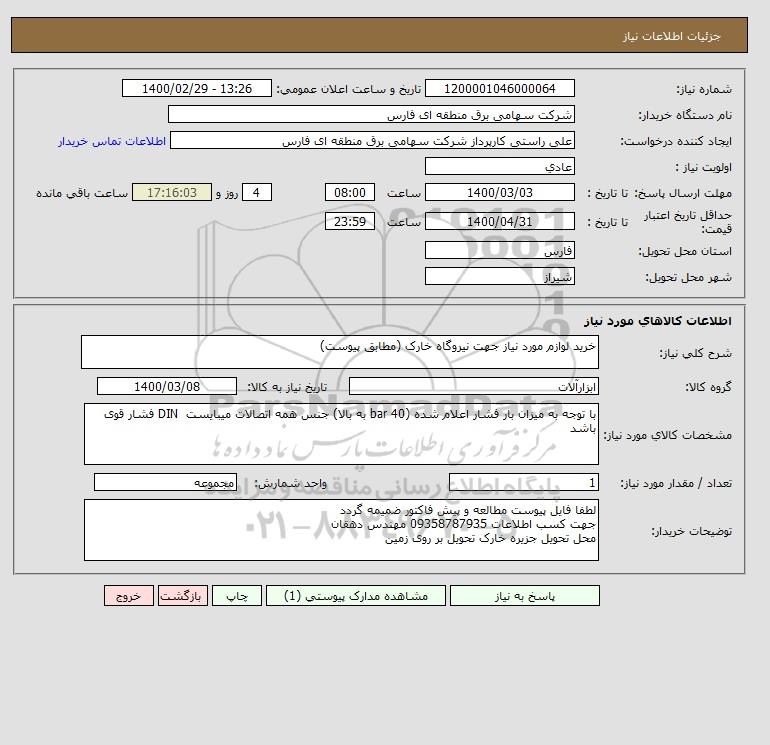This screenshot has height=745, width=770.
Task: Click the اولویت نیاز label
Action: 704,167
